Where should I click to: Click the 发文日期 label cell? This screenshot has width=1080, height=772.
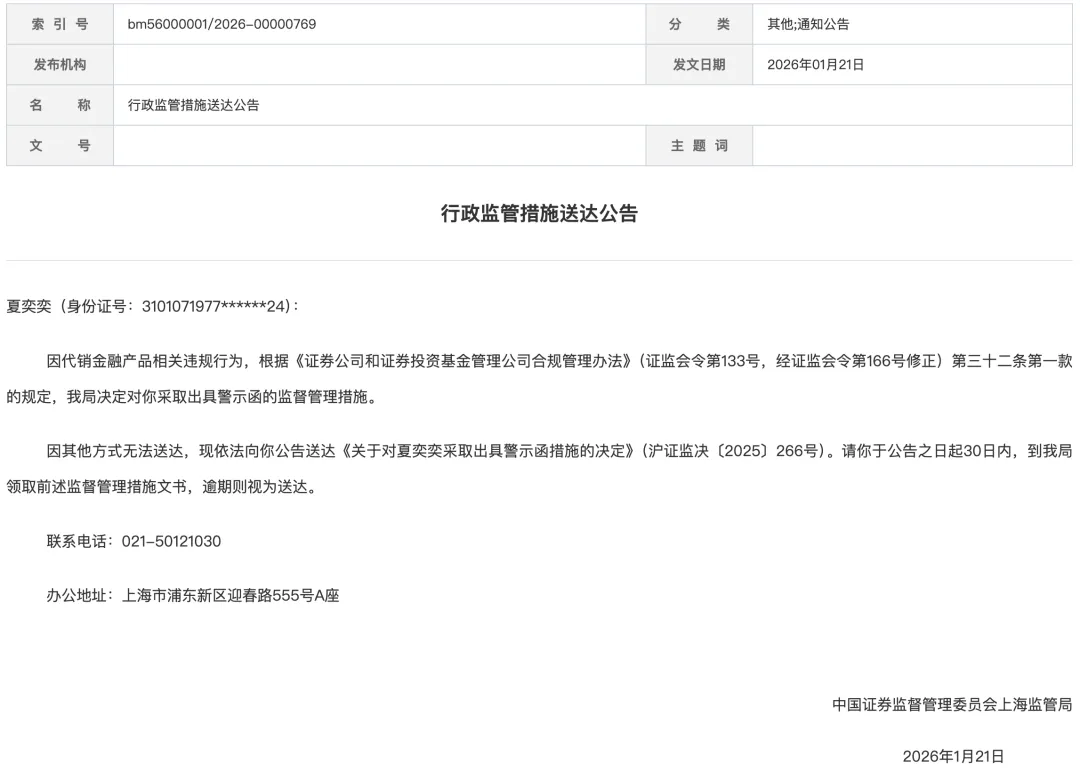click(x=698, y=64)
